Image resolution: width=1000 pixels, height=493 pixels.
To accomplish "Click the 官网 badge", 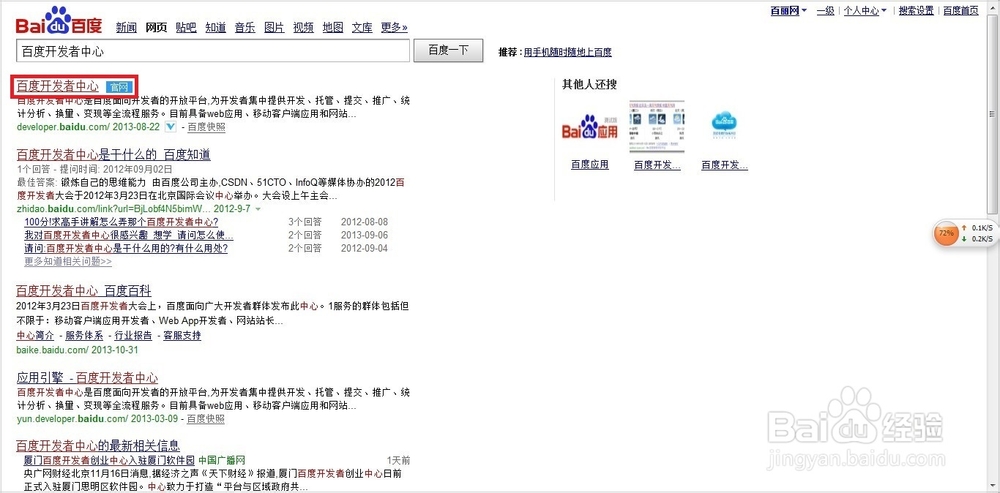I will click(x=119, y=87).
